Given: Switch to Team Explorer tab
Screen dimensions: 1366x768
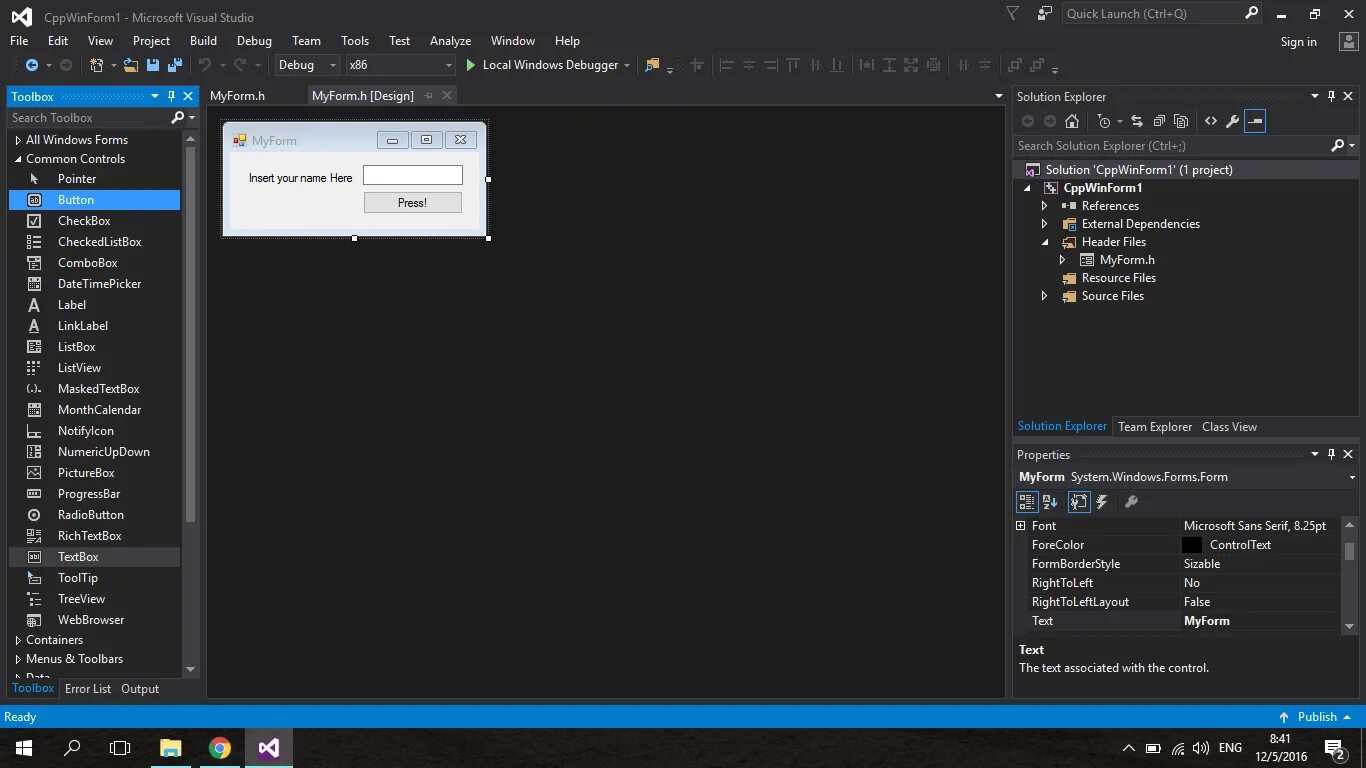Looking at the screenshot, I should click(1155, 427).
